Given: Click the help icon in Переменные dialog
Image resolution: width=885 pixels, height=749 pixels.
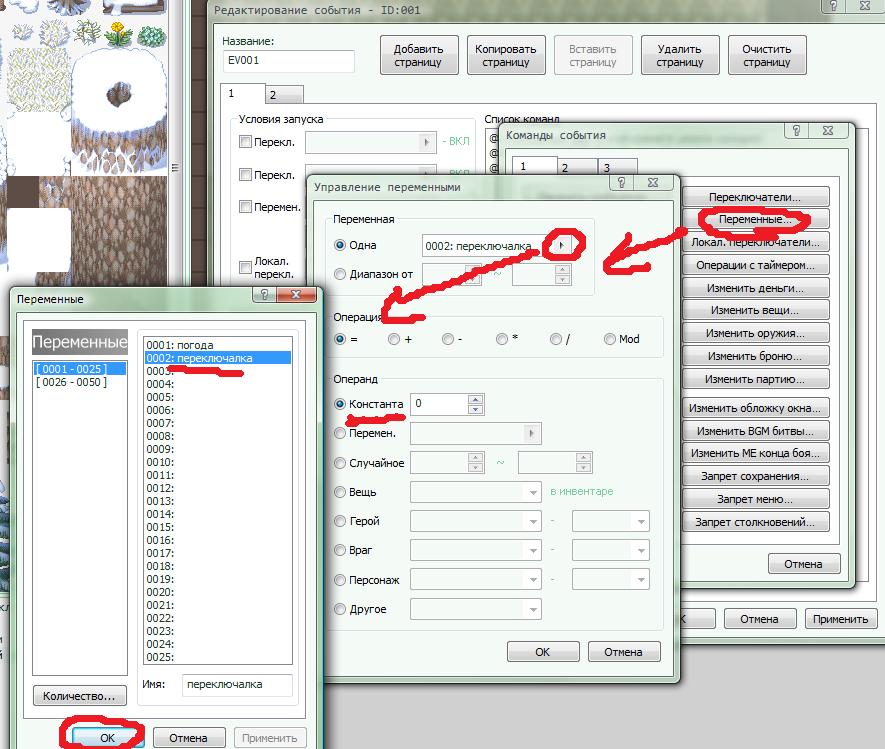Looking at the screenshot, I should pos(265,297).
